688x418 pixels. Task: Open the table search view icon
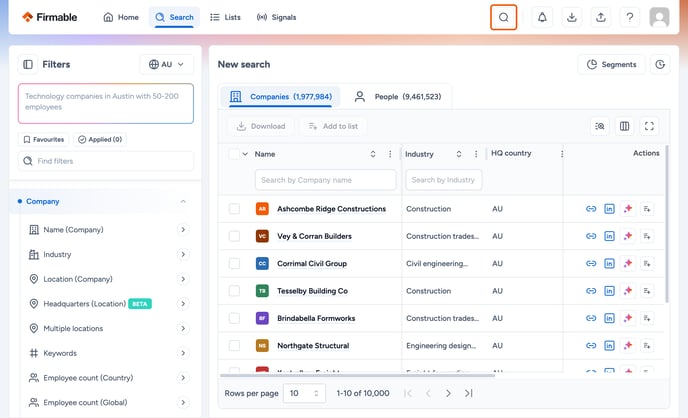click(599, 126)
